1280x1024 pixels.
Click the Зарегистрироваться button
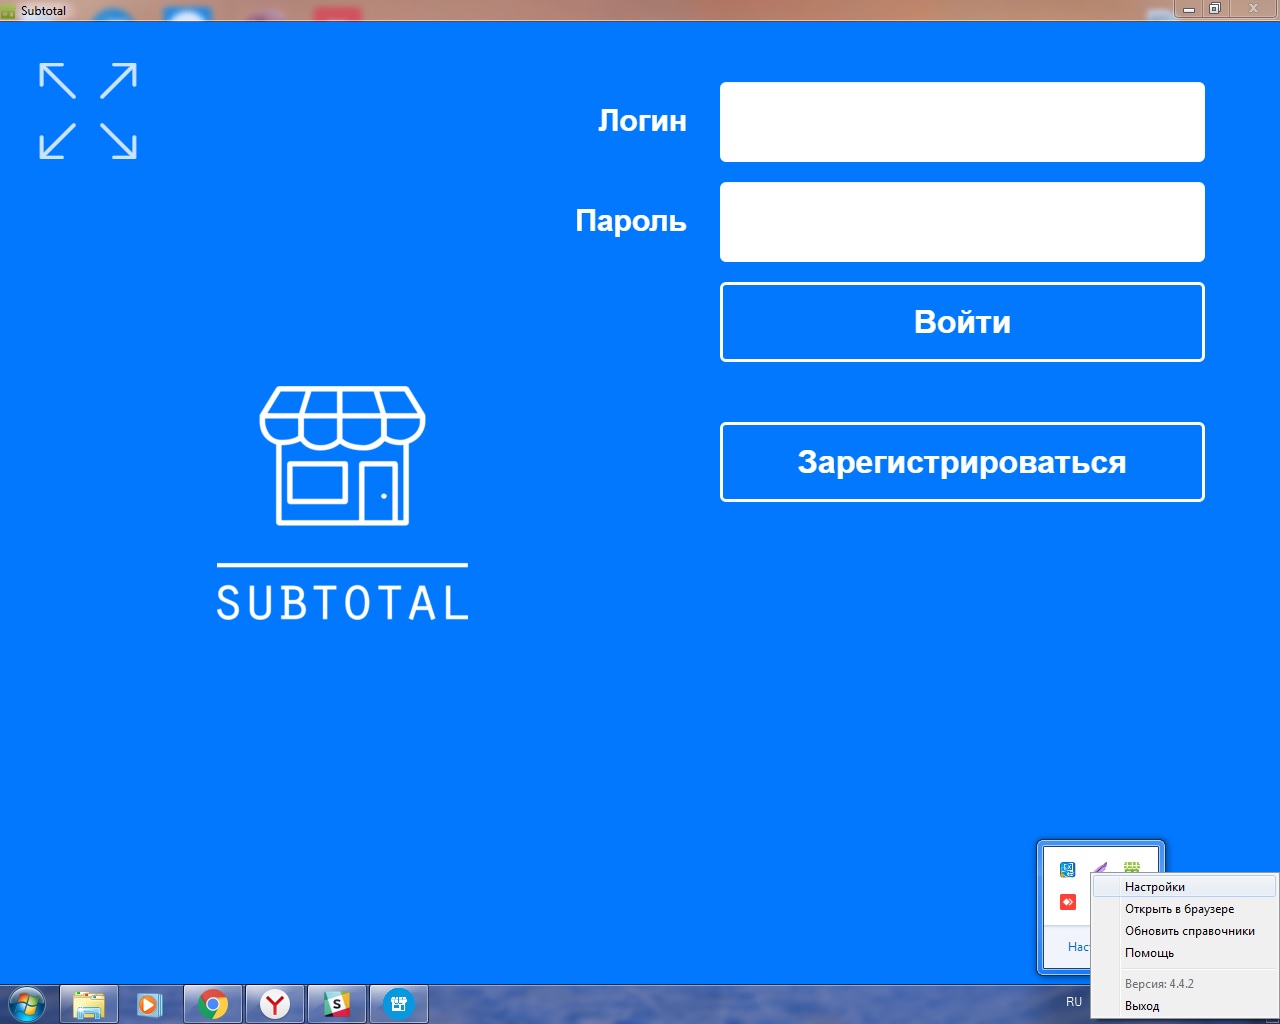pos(961,462)
